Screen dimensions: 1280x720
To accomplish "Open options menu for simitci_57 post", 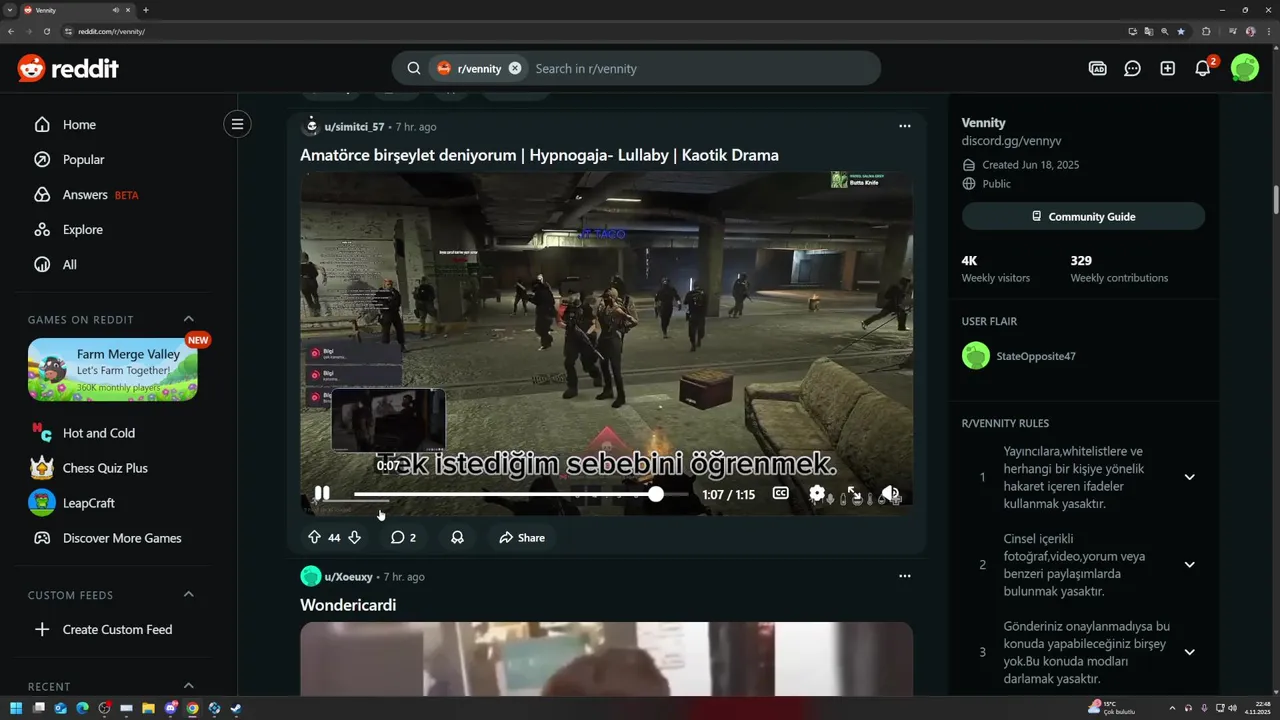I will (904, 126).
